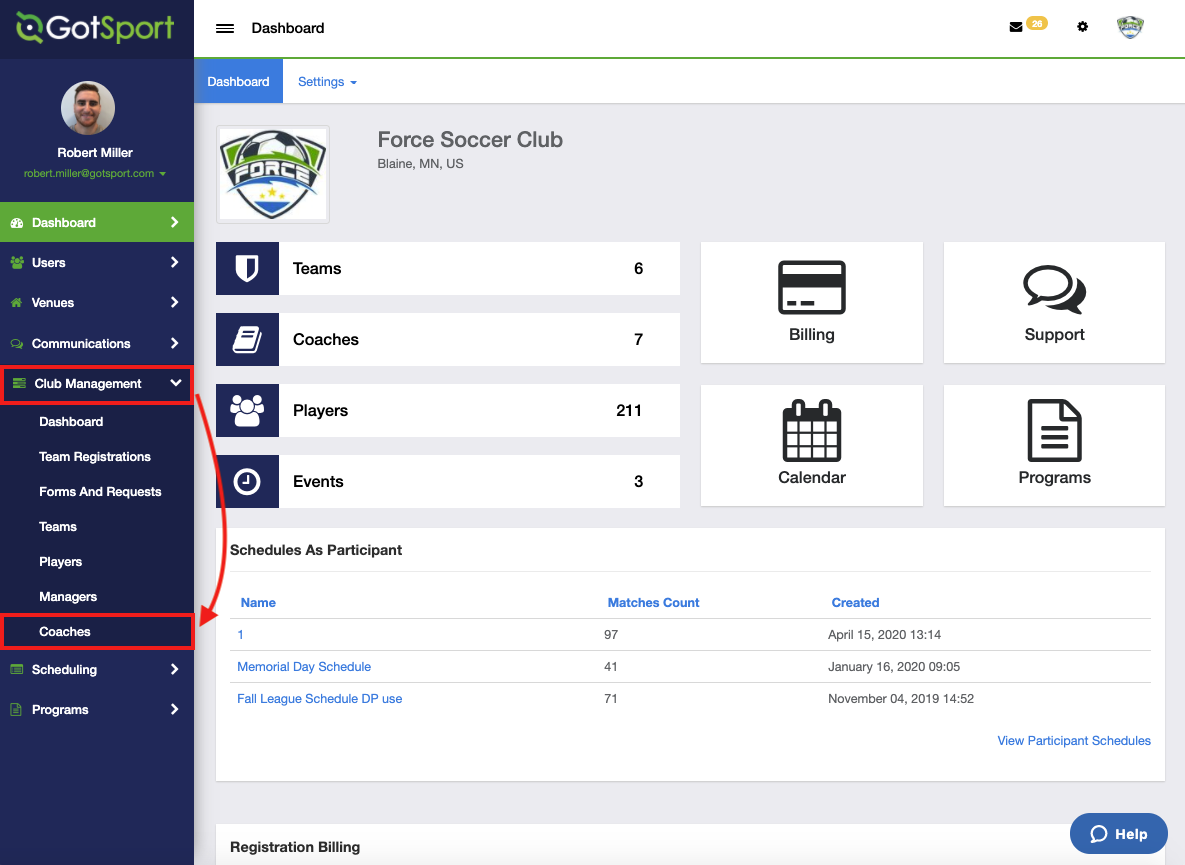Open the gear settings icon

[x=1082, y=27]
